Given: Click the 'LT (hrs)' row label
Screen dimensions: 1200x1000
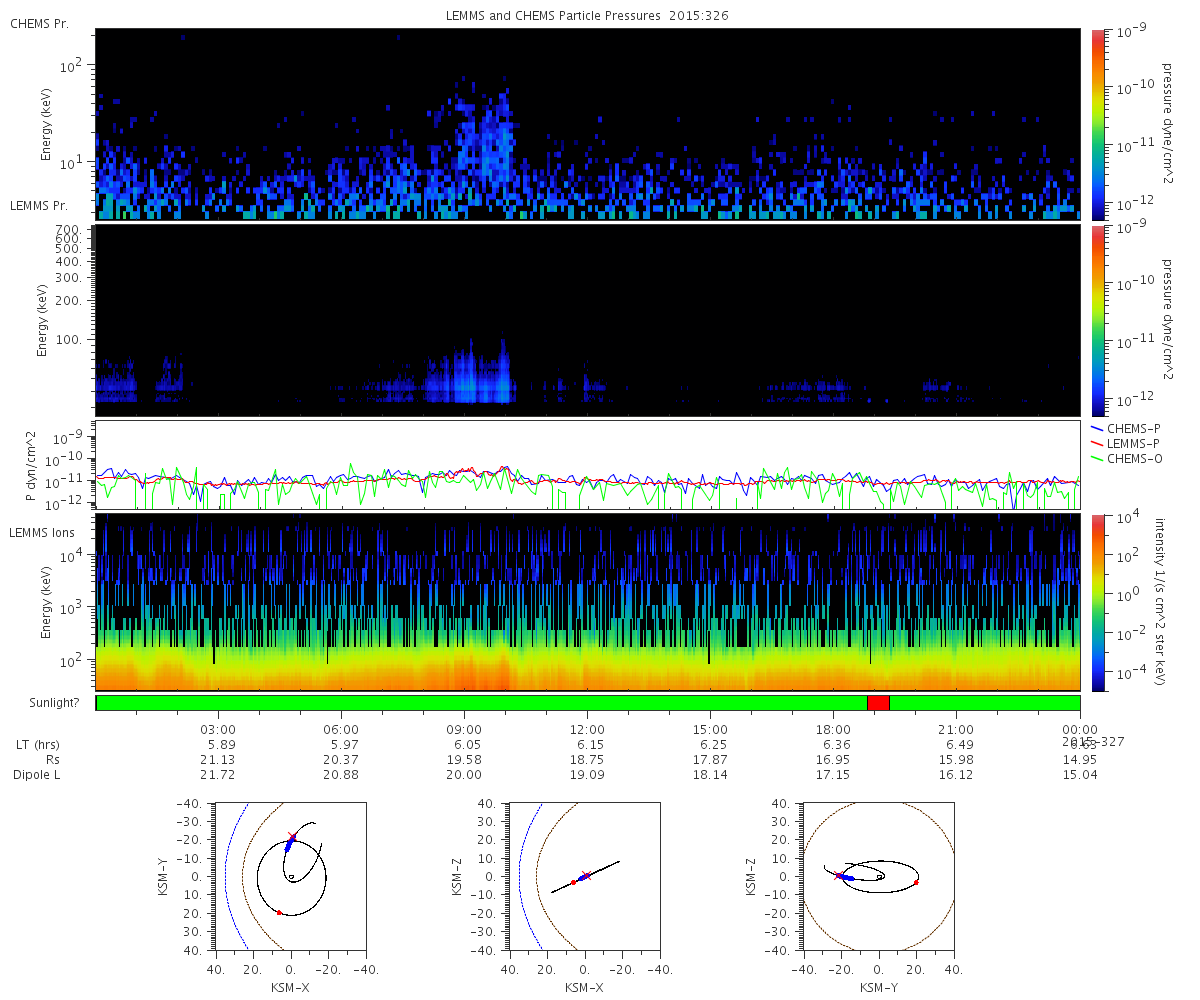Looking at the screenshot, I should [36, 745].
